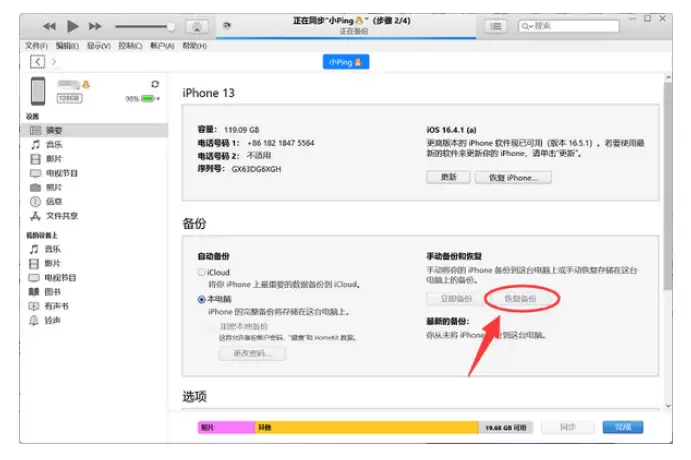Screen dimensions: 691x460
Task: Click the sync refresh icon in sidebar
Action: (x=155, y=84)
